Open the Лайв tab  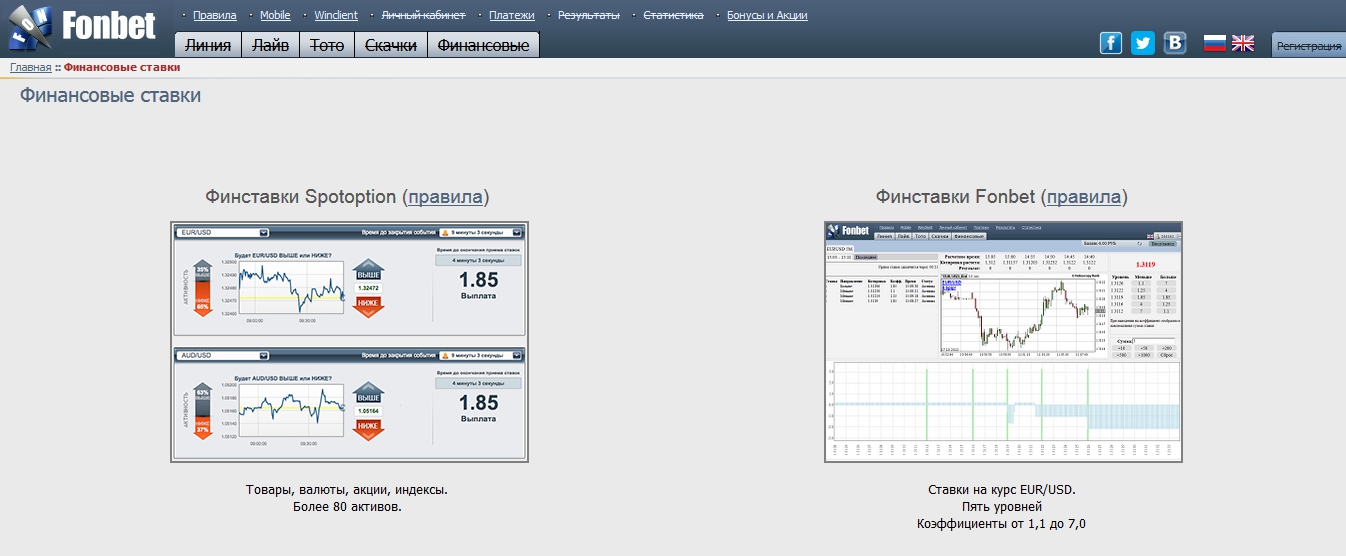tap(271, 45)
